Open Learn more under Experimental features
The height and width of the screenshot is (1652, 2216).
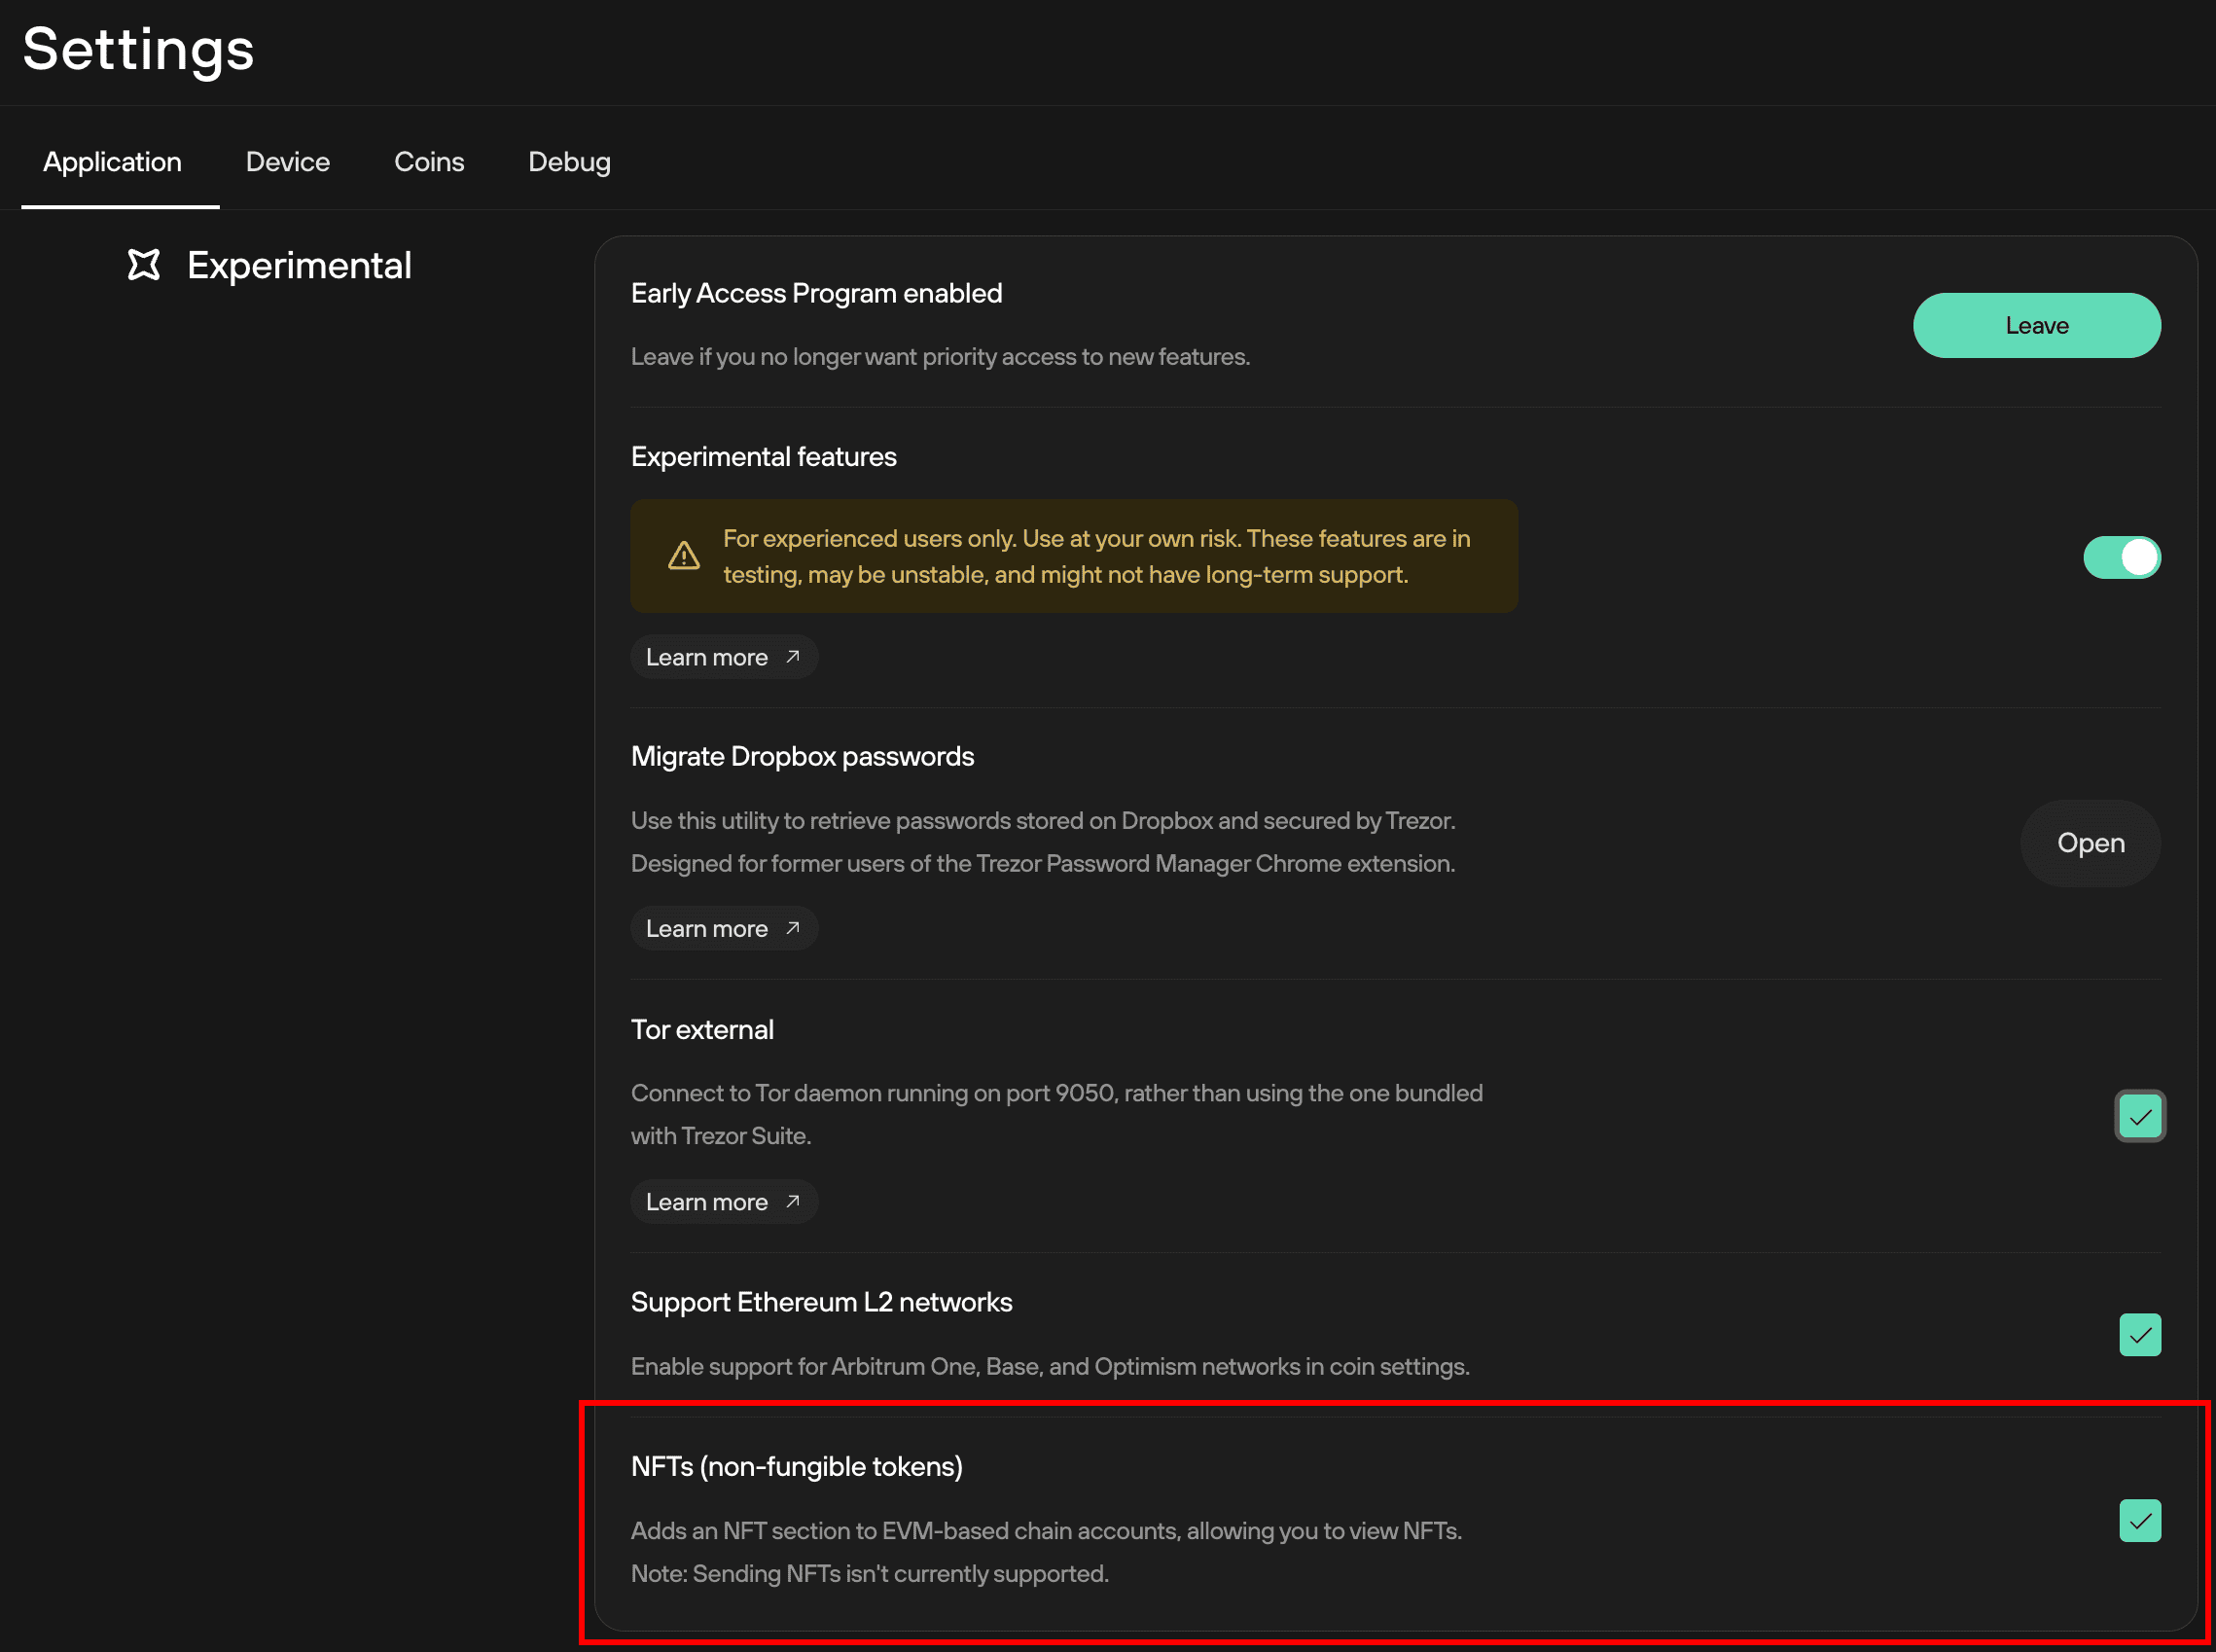click(724, 657)
